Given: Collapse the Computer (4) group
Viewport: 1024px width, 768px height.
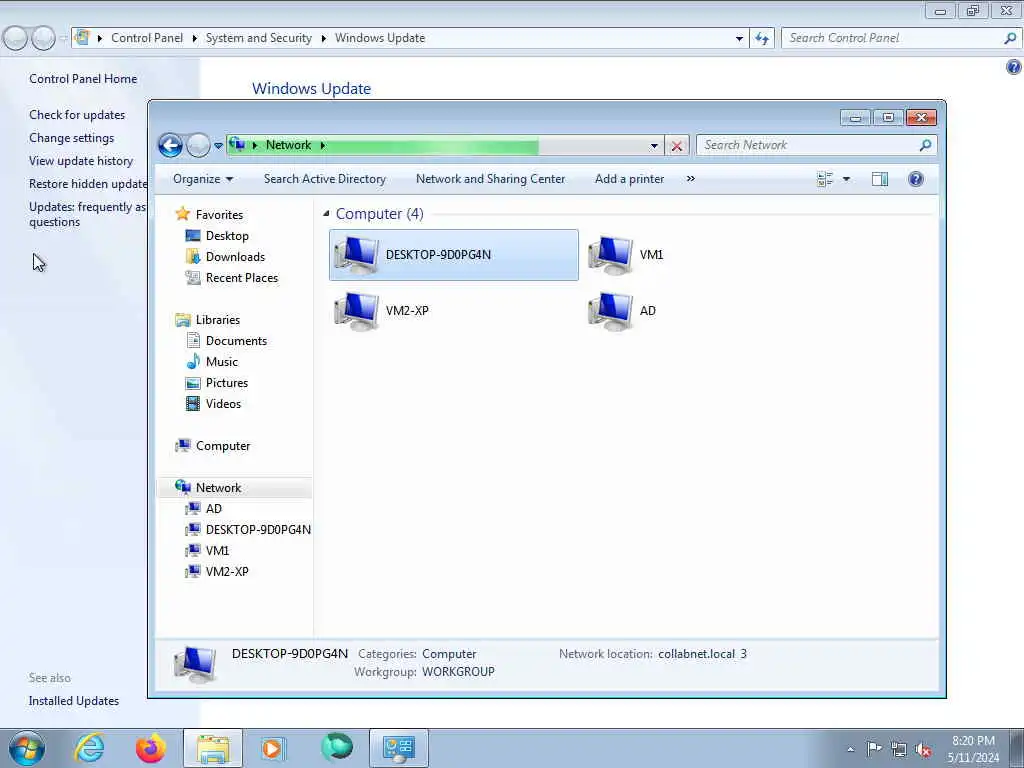Looking at the screenshot, I should pos(326,214).
